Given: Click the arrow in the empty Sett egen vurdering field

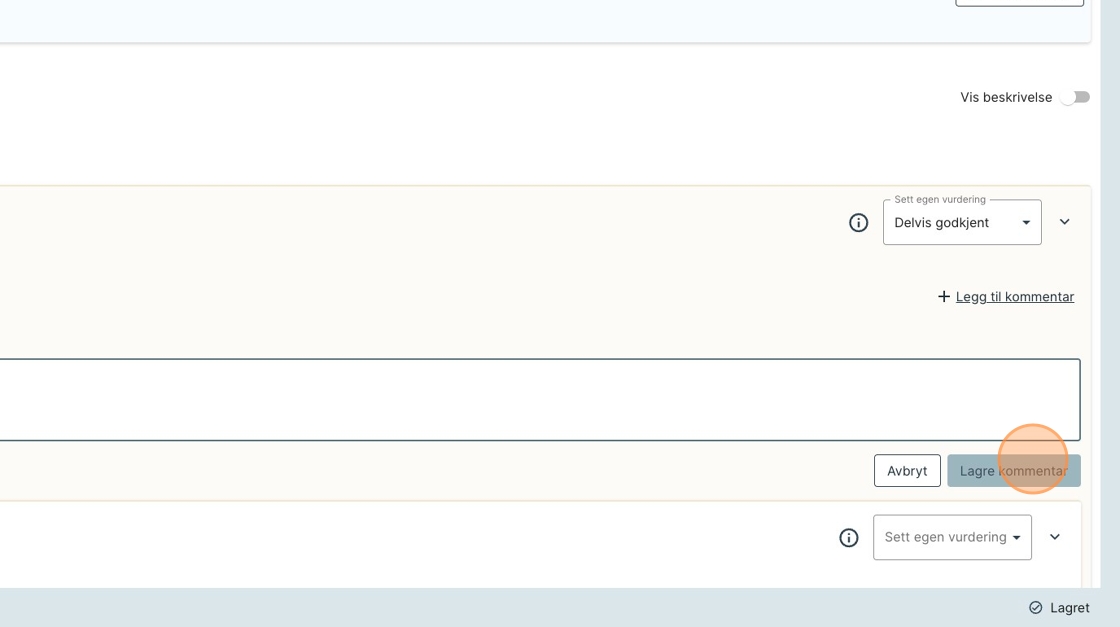Looking at the screenshot, I should [1017, 538].
